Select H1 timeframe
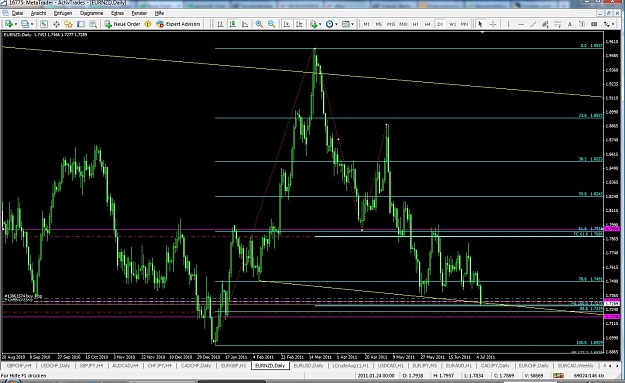 (415, 24)
